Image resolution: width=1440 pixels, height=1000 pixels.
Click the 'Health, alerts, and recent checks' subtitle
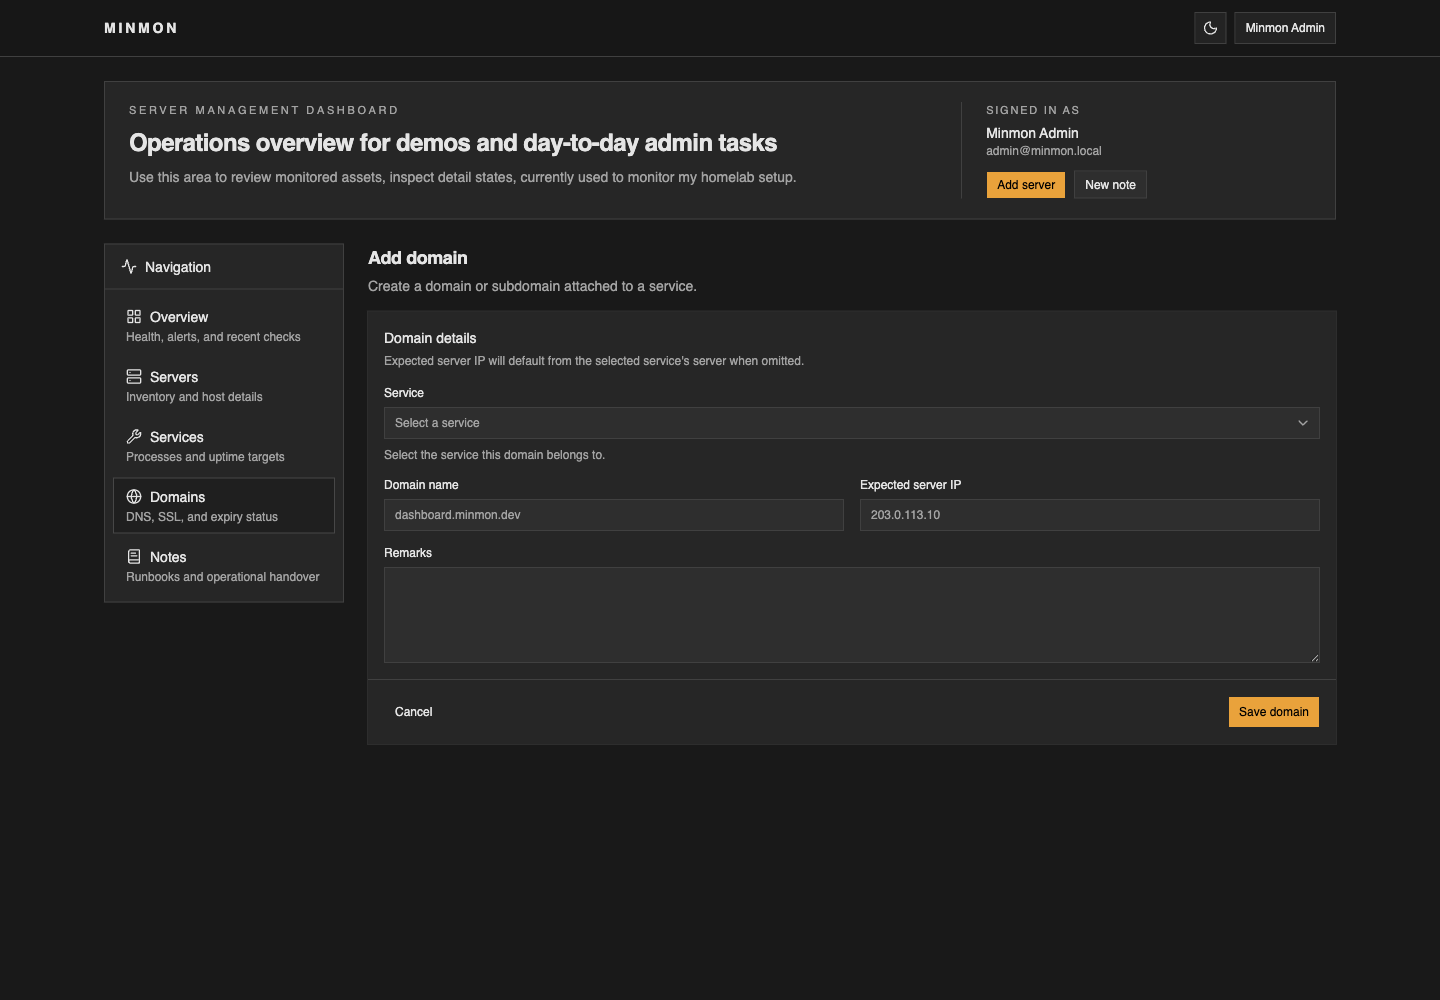[x=213, y=337]
